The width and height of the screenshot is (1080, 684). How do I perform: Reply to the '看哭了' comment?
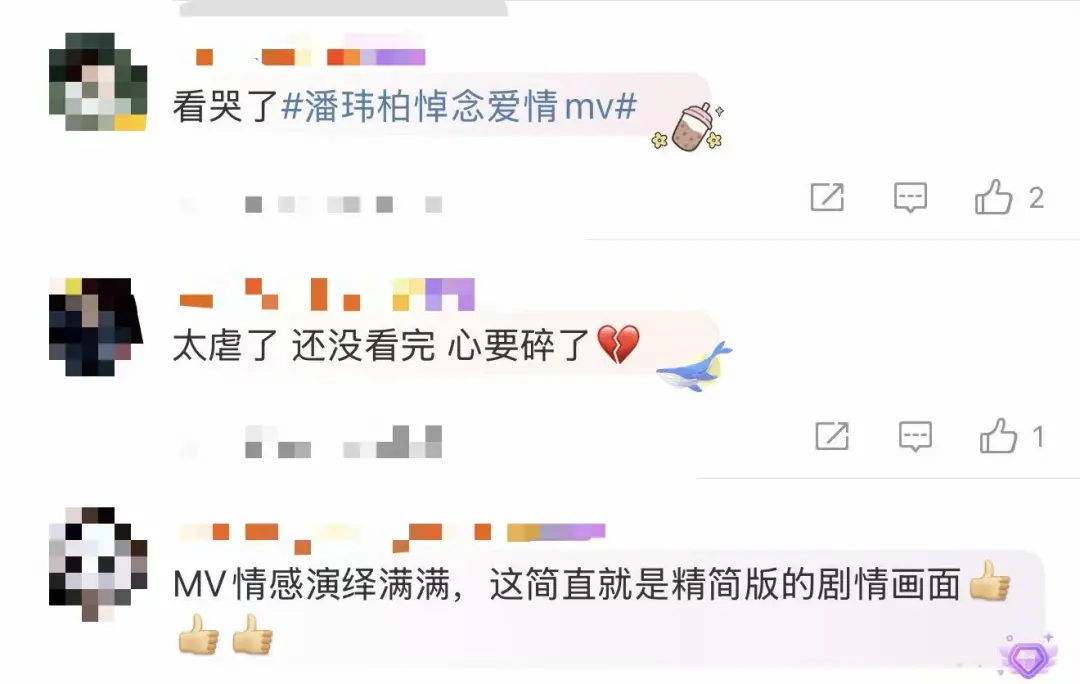pos(910,198)
